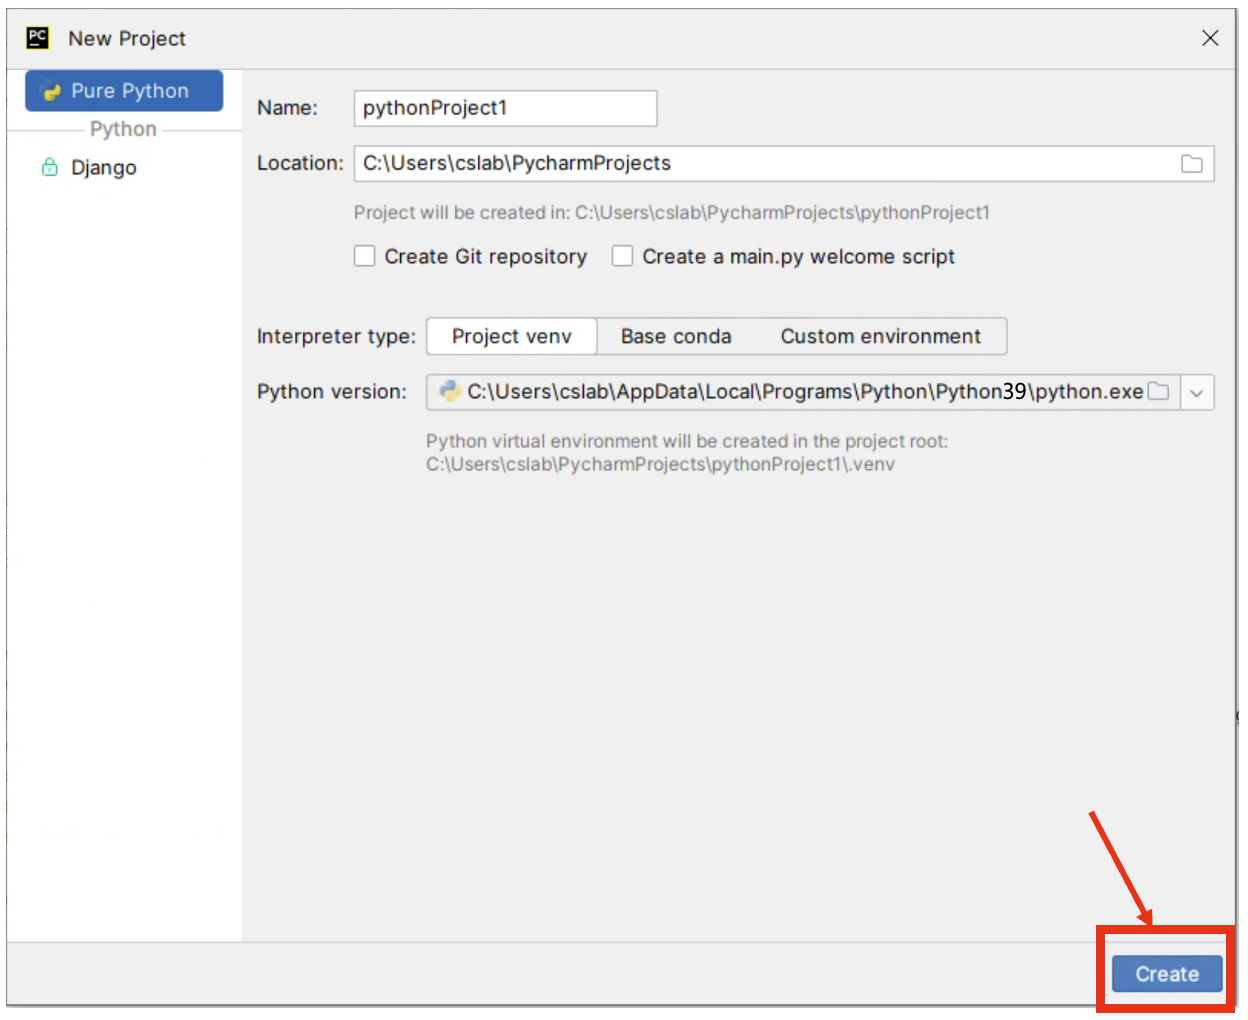The width and height of the screenshot is (1248, 1020).
Task: Click the 'Name:' label
Action: [x=287, y=108]
